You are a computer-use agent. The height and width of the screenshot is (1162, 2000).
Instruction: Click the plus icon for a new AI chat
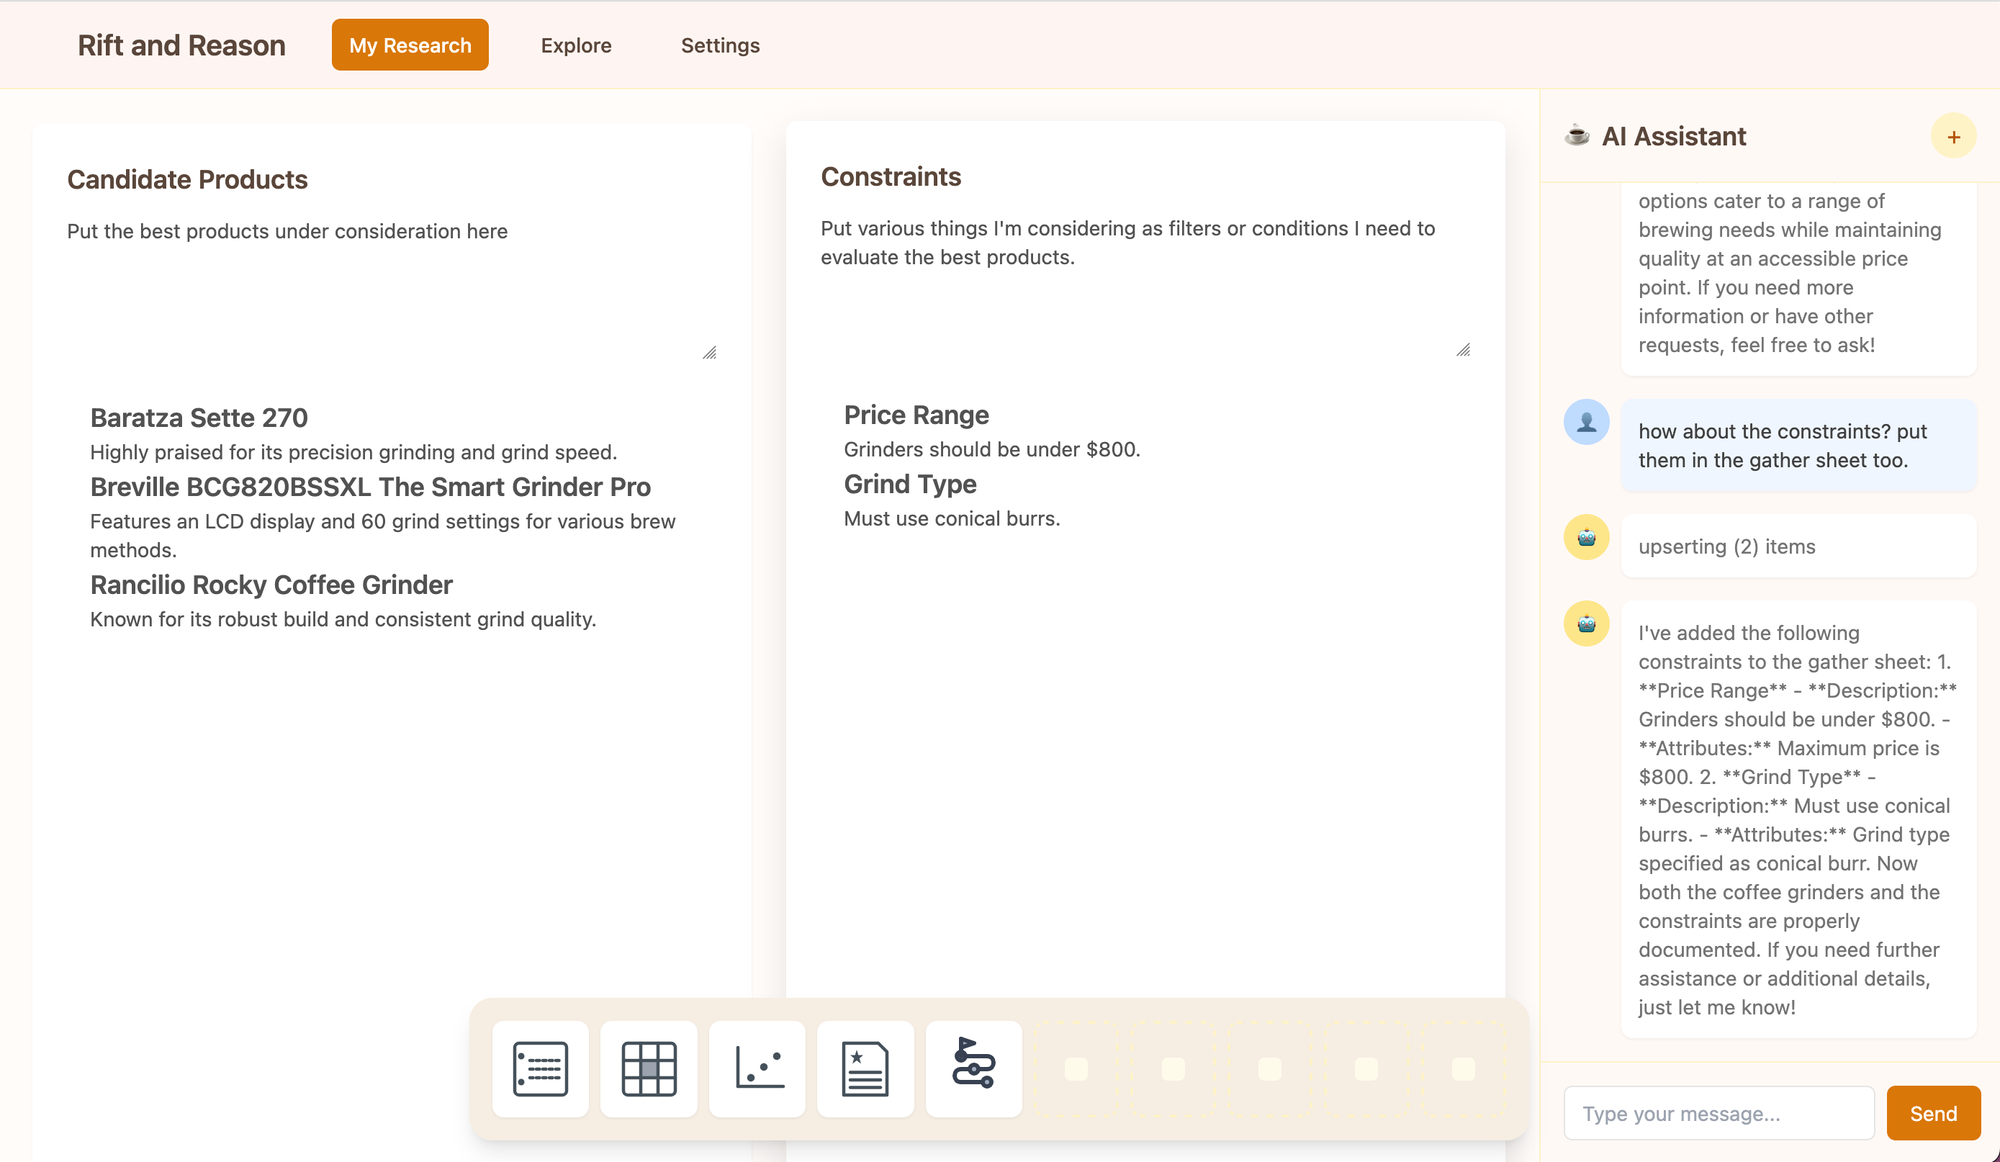tap(1953, 137)
